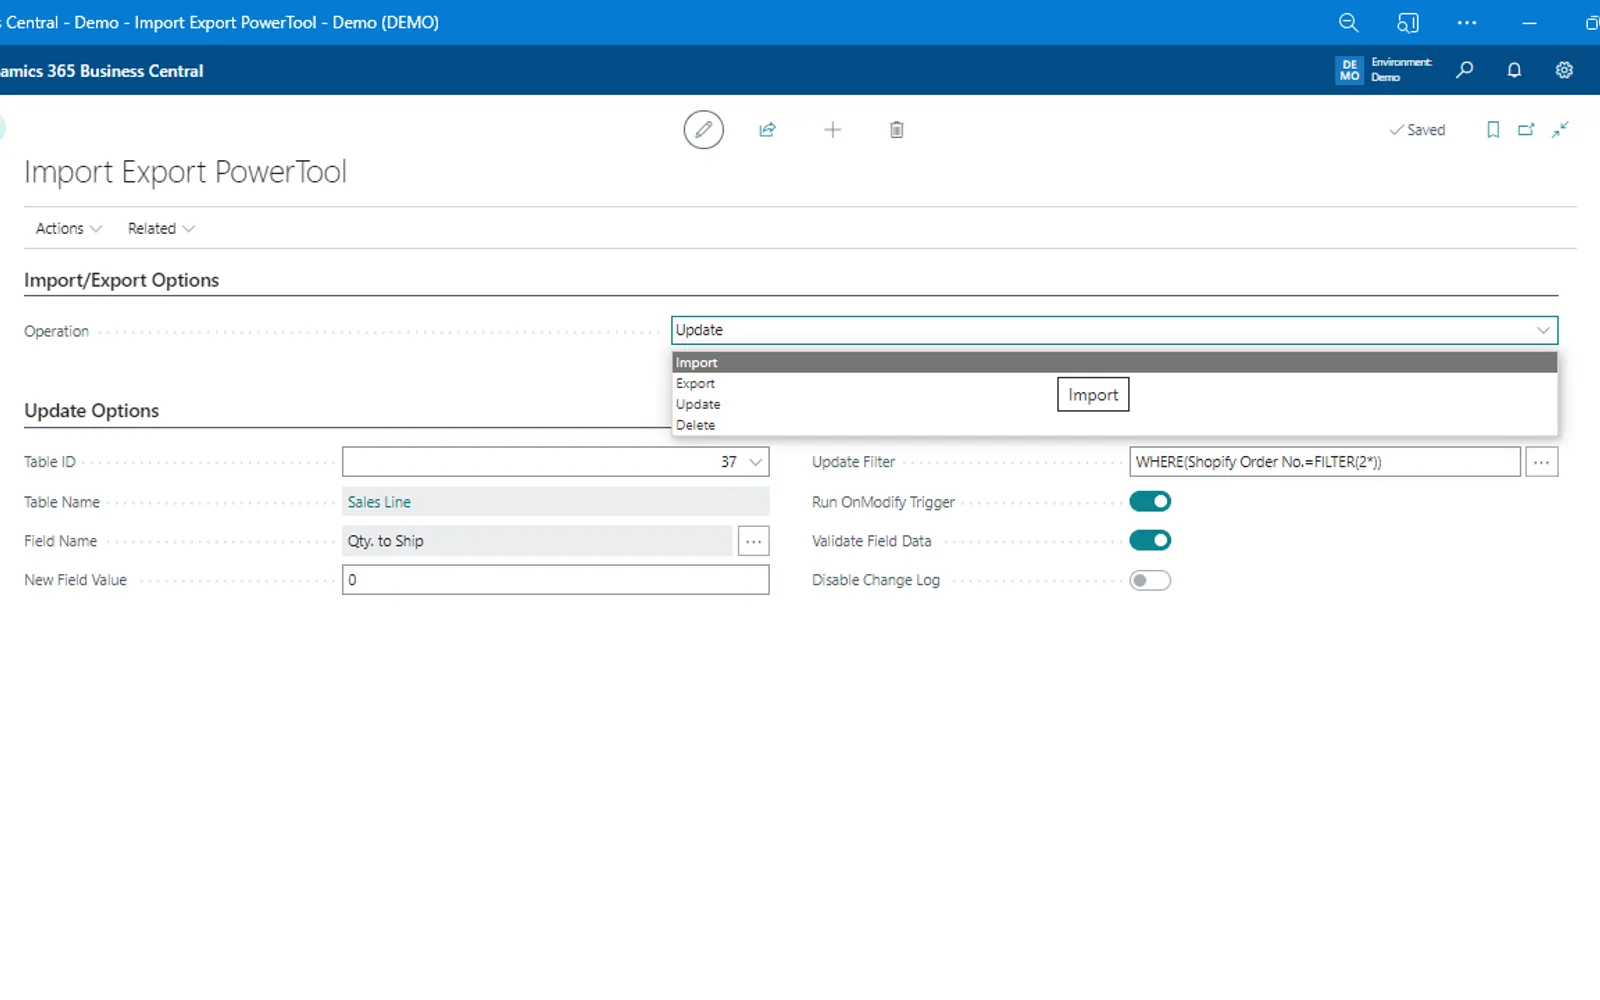
Task: Click the Environment Demo label
Action: [1401, 70]
